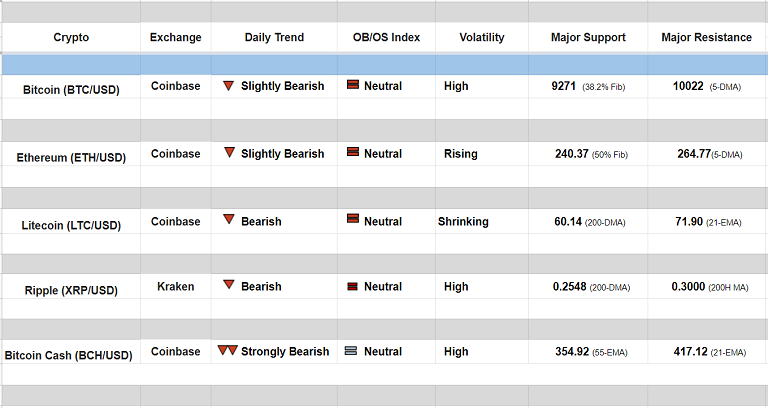This screenshot has width=768, height=408.
Task: Click the Major Resistance column header
Action: click(x=706, y=38)
